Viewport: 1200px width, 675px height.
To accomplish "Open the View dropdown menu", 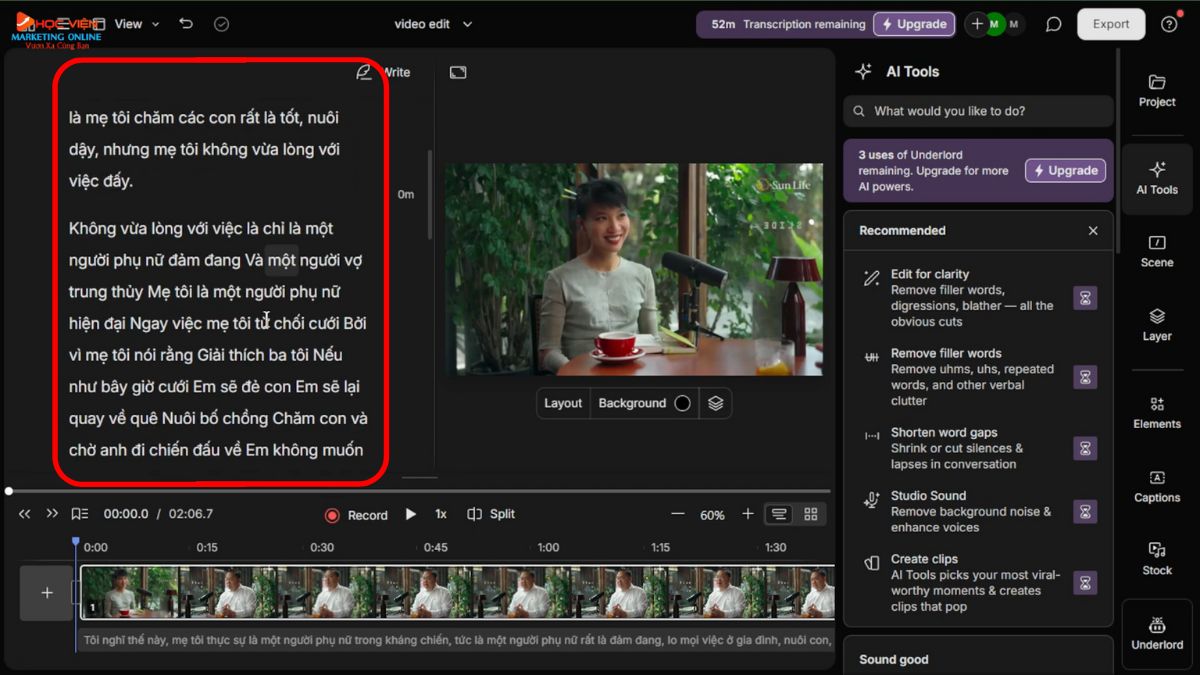I will tap(137, 24).
